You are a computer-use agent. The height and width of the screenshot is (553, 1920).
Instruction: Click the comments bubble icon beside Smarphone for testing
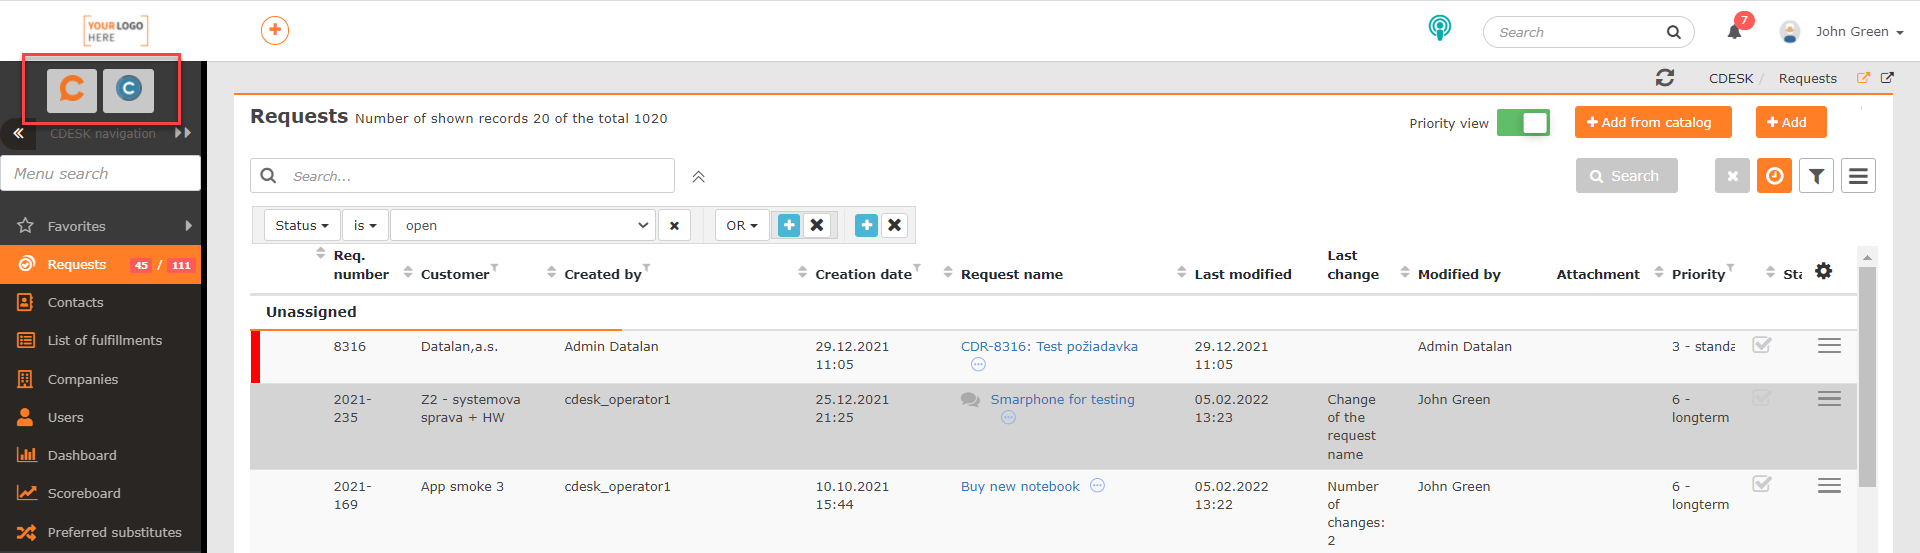[x=970, y=400]
